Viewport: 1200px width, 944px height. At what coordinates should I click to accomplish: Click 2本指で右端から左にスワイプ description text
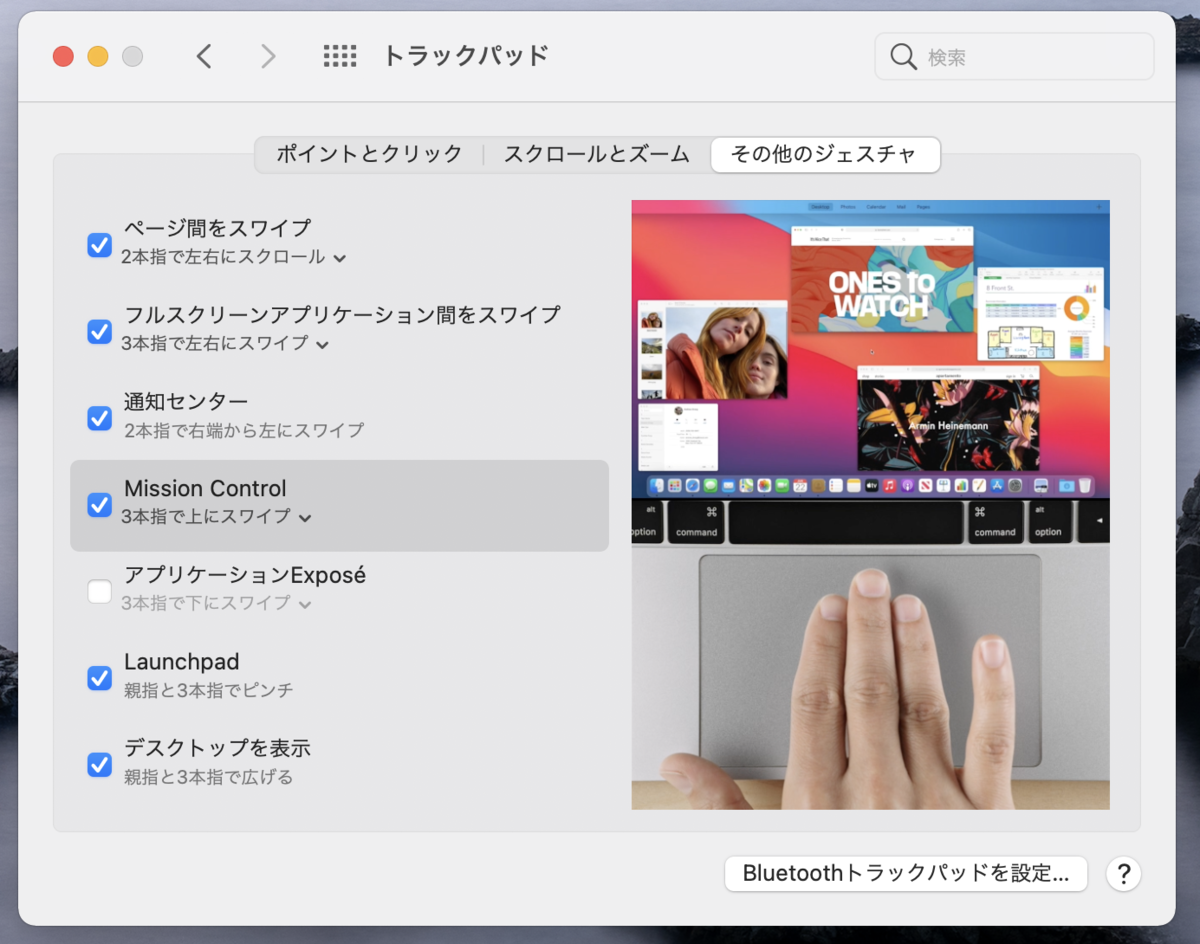click(x=244, y=430)
